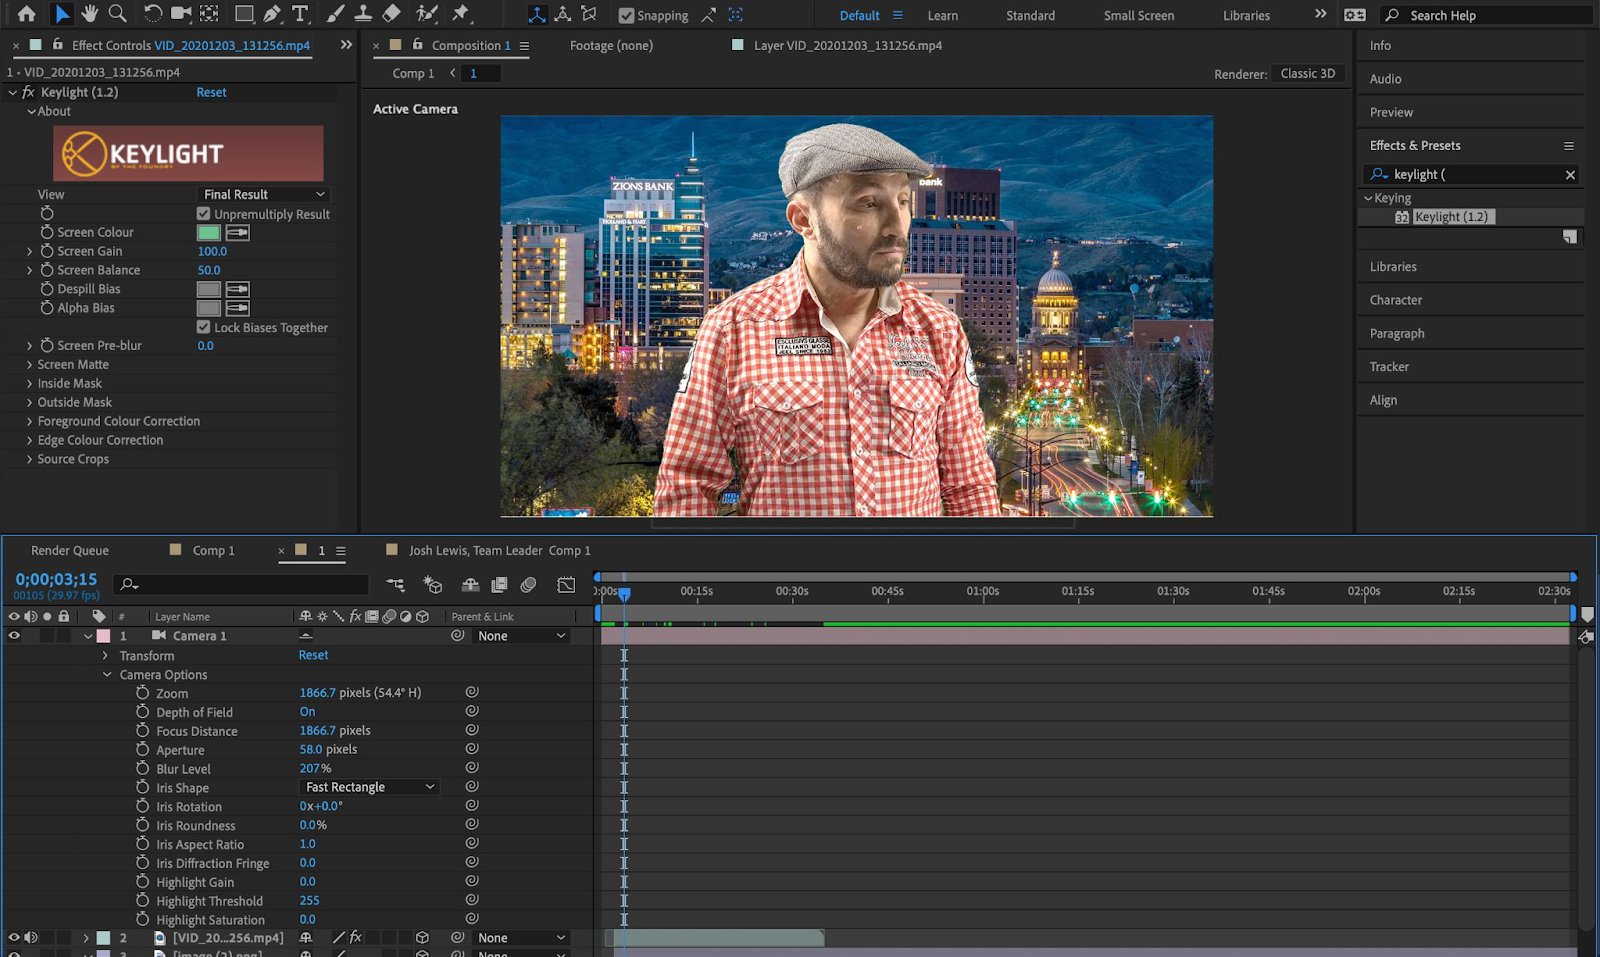This screenshot has width=1600, height=957.
Task: Select the Type tool
Action: (x=298, y=14)
